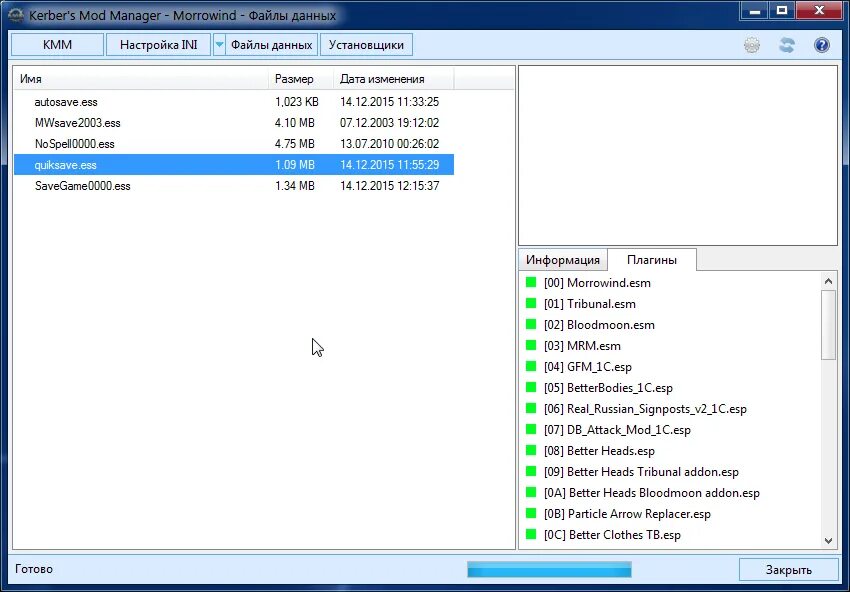Select the autosave.ess file
Viewport: 850px width, 592px height.
[234, 102]
